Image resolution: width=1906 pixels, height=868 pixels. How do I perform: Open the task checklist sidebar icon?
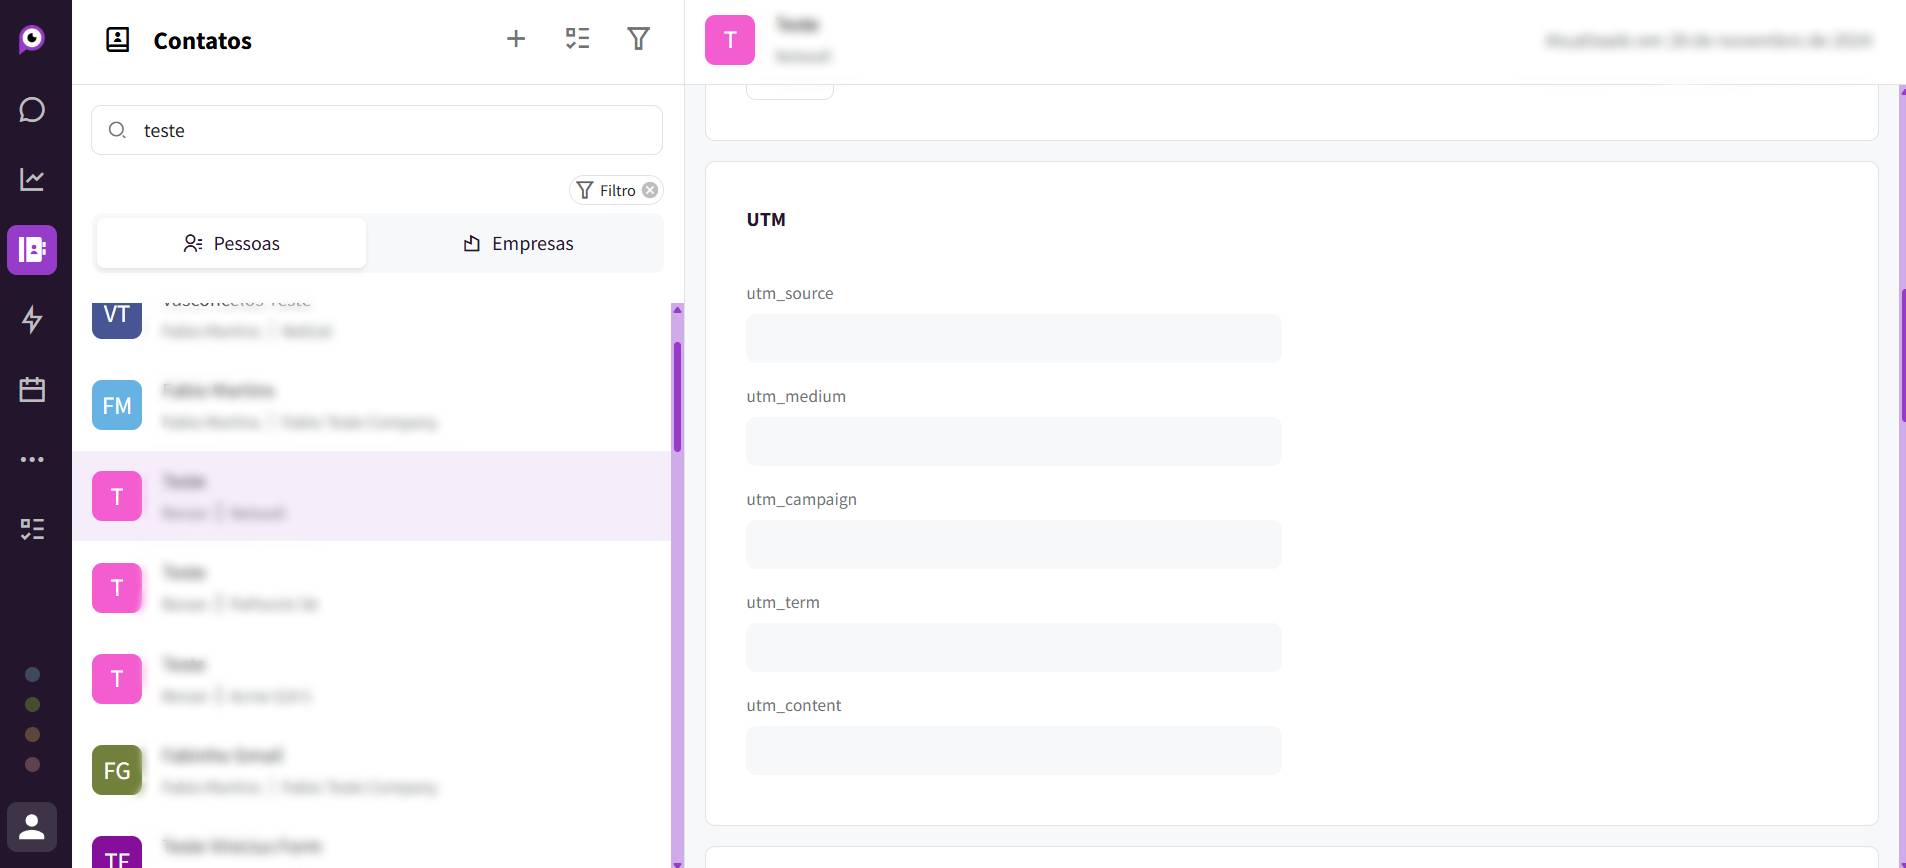pyautogui.click(x=32, y=529)
